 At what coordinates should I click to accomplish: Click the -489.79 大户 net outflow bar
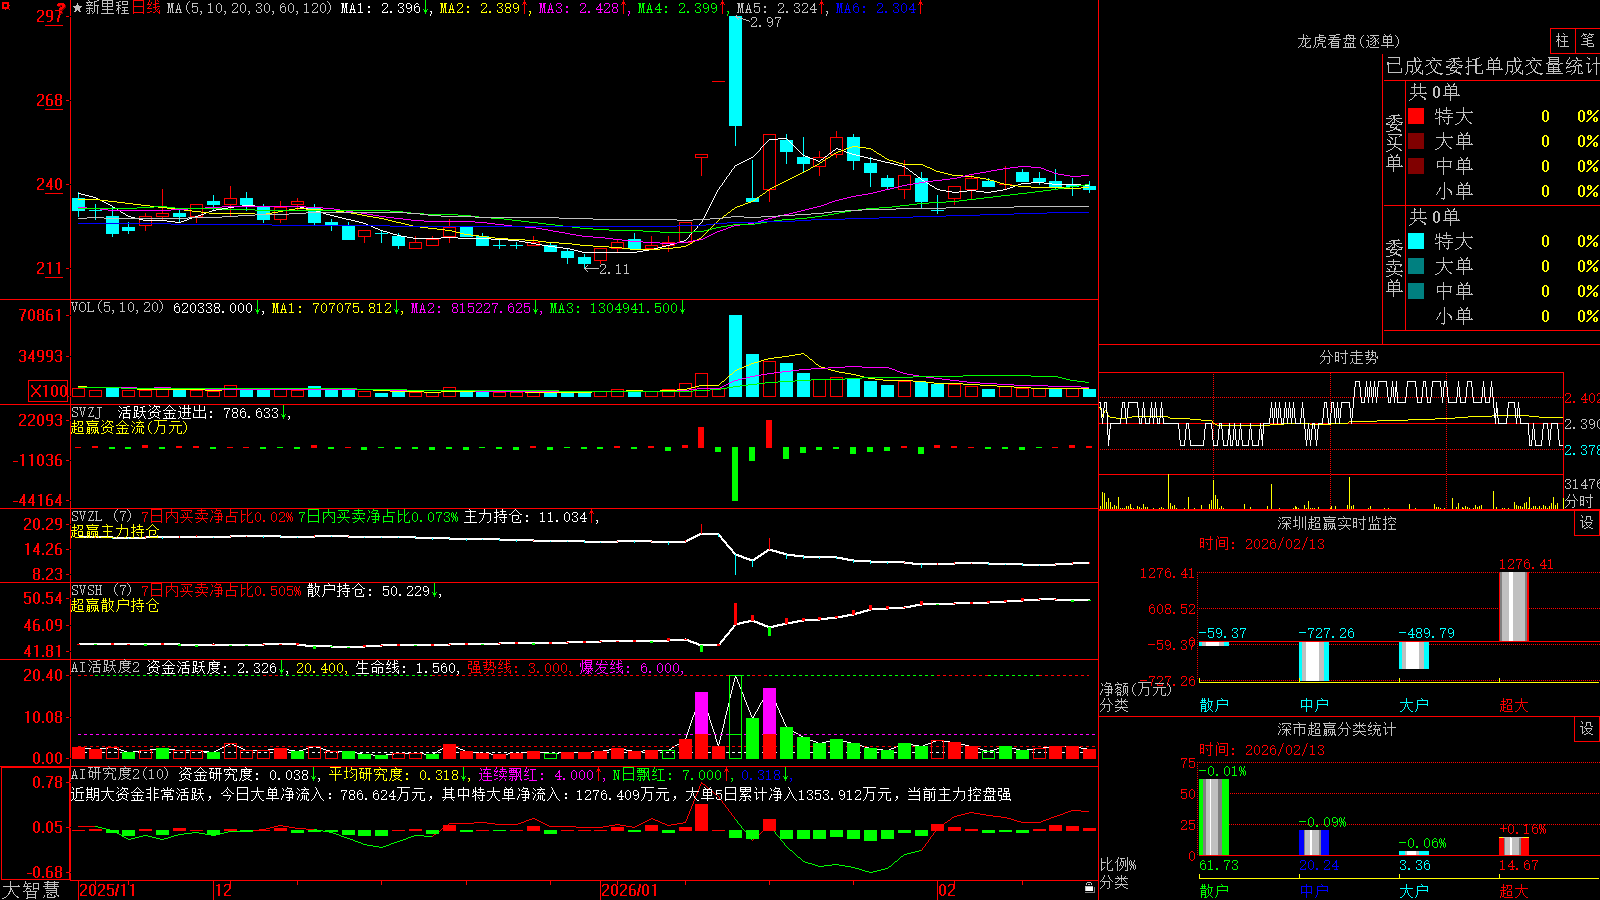pyautogui.click(x=1414, y=655)
